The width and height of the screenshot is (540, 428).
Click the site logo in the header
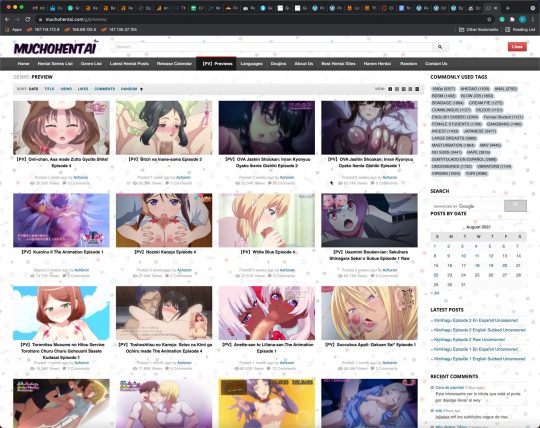(x=56, y=48)
